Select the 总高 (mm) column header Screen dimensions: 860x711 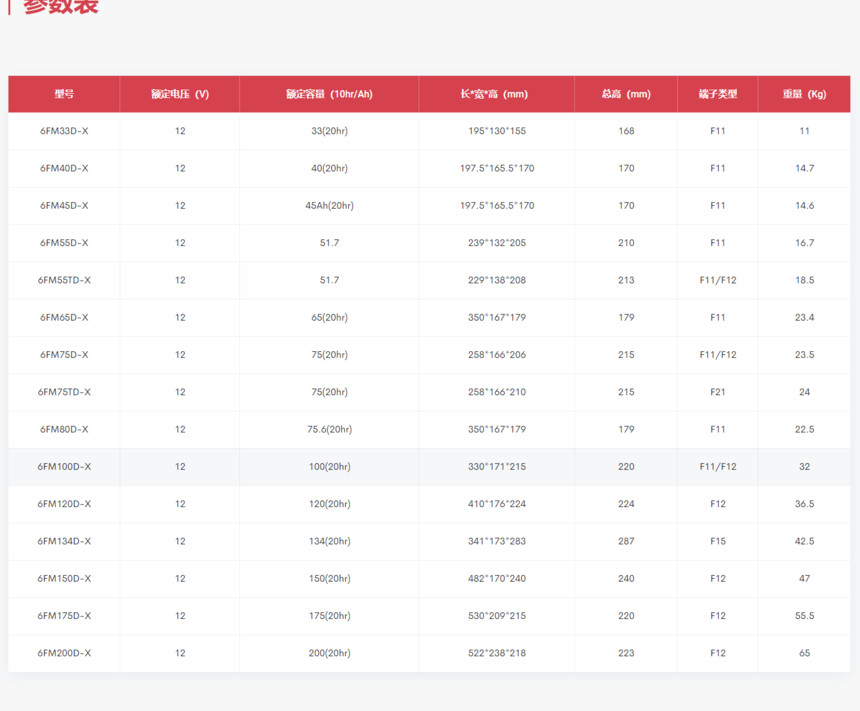(626, 94)
